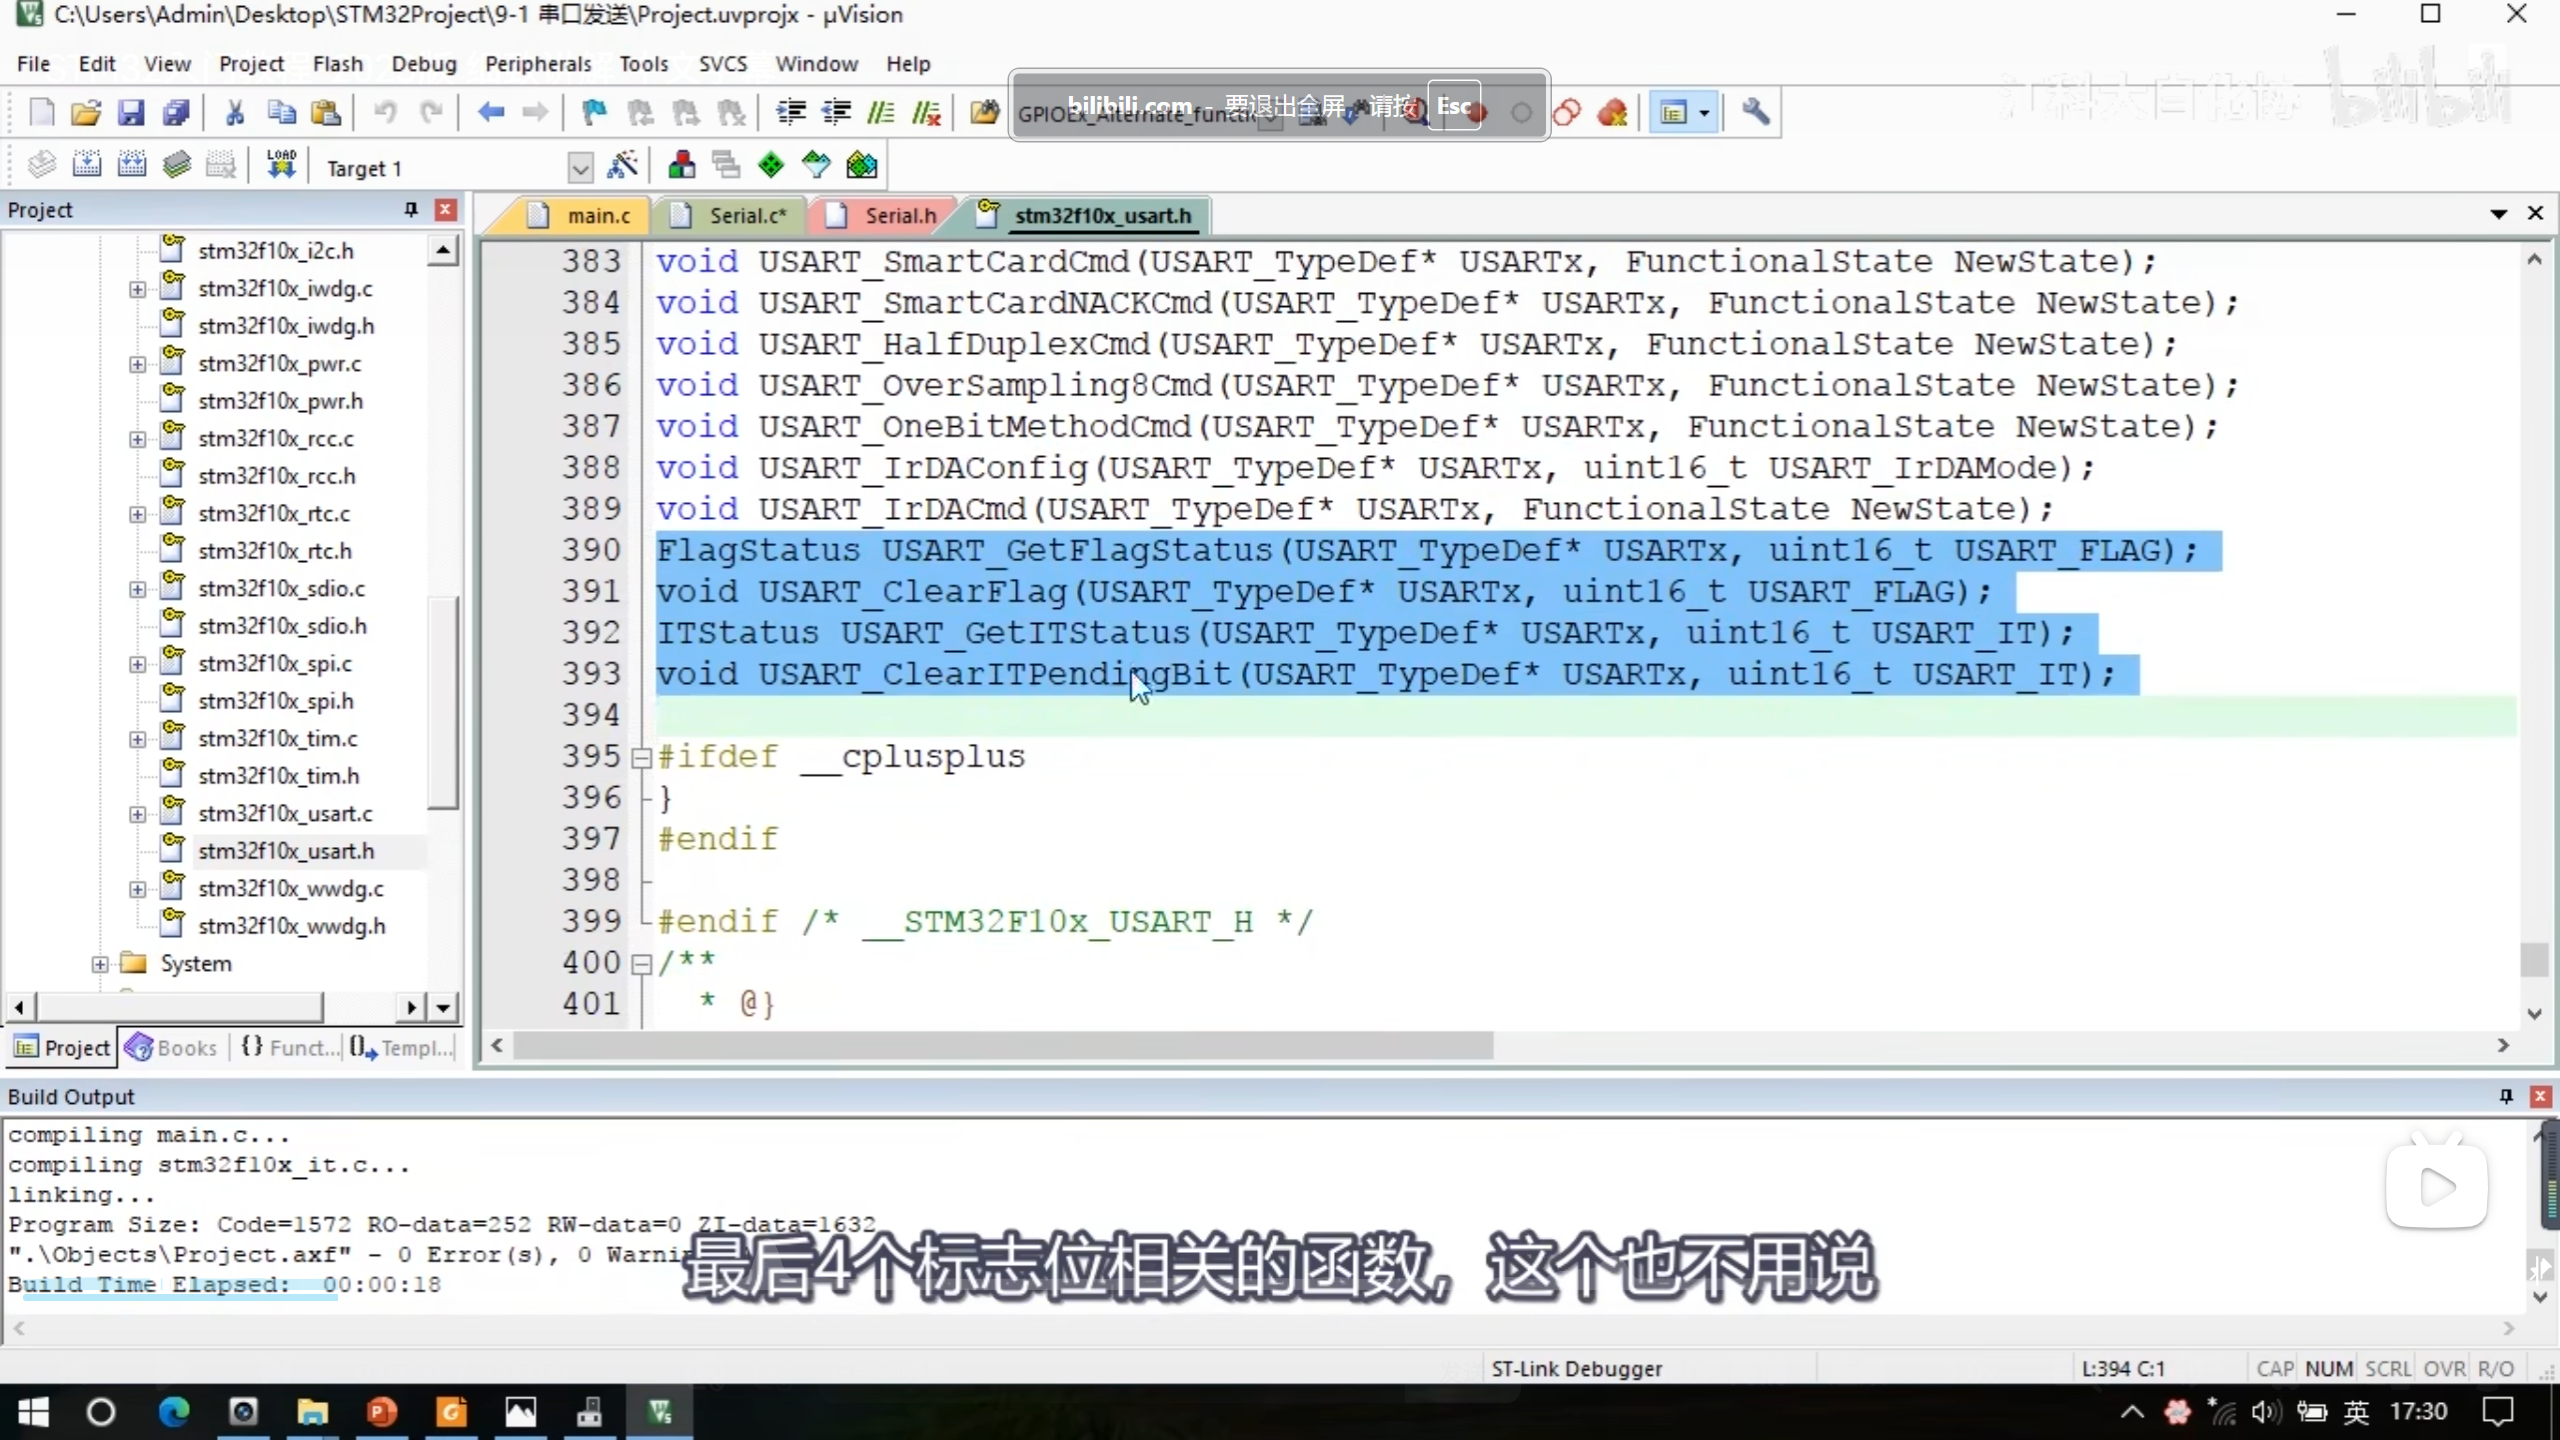The image size is (2560, 1440).
Task: Click the Manage Run-Time Environment green diamond
Action: tap(771, 165)
